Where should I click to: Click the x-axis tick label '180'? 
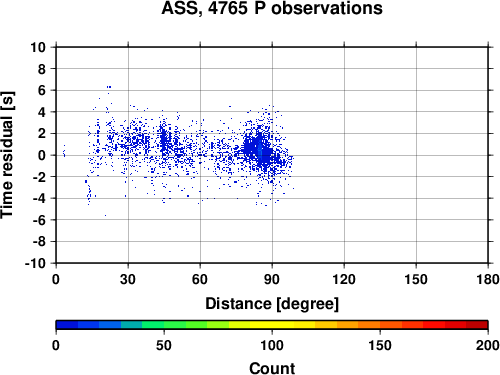488,279
